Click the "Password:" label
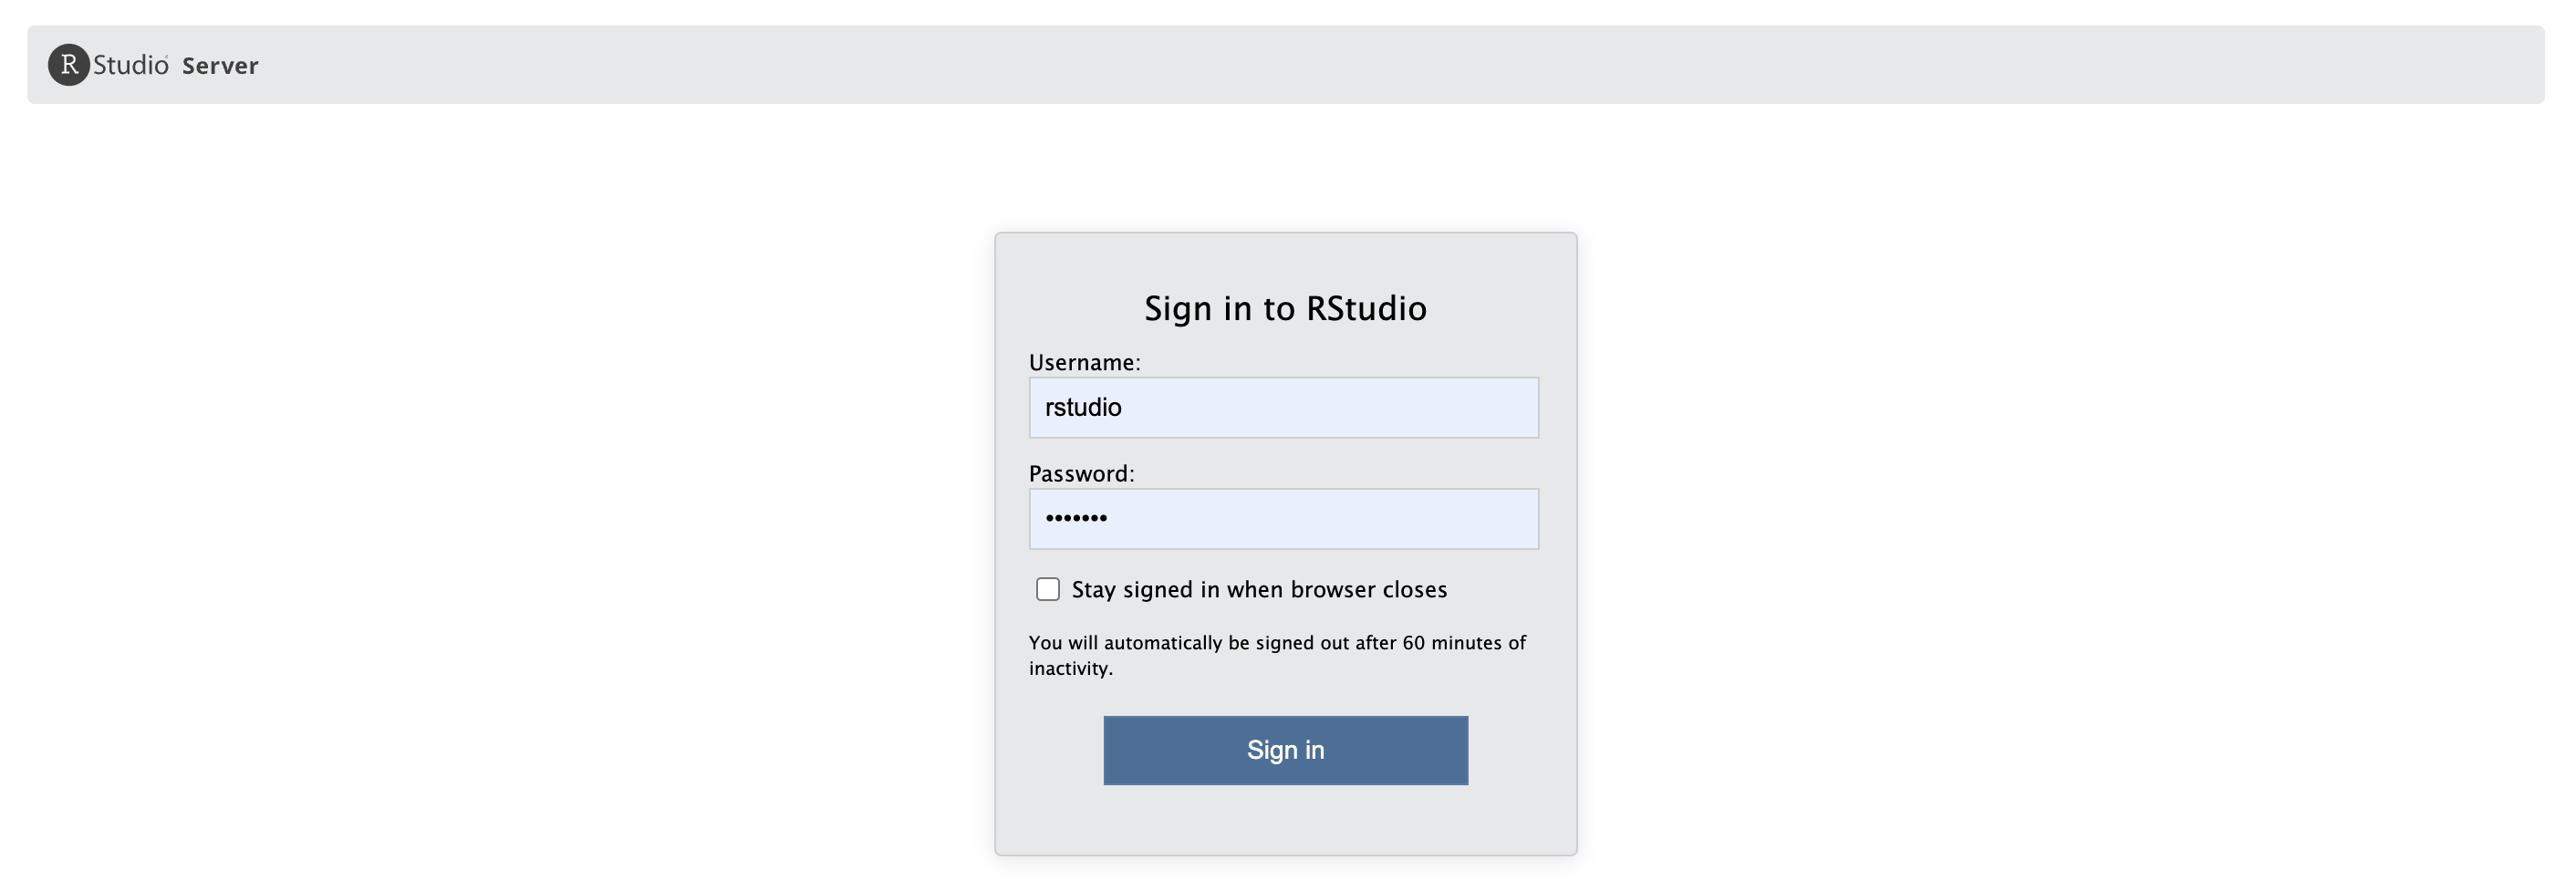 tap(1081, 473)
